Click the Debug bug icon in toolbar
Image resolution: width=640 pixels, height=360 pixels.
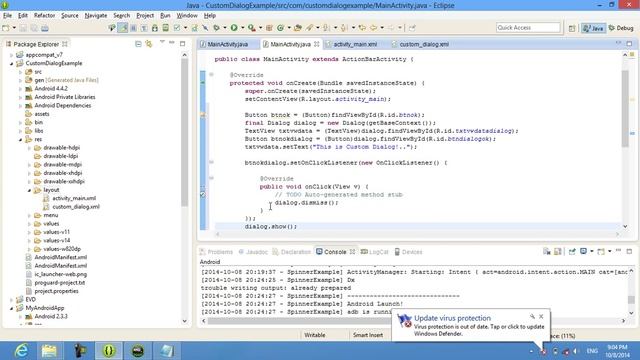pyautogui.click(x=217, y=28)
